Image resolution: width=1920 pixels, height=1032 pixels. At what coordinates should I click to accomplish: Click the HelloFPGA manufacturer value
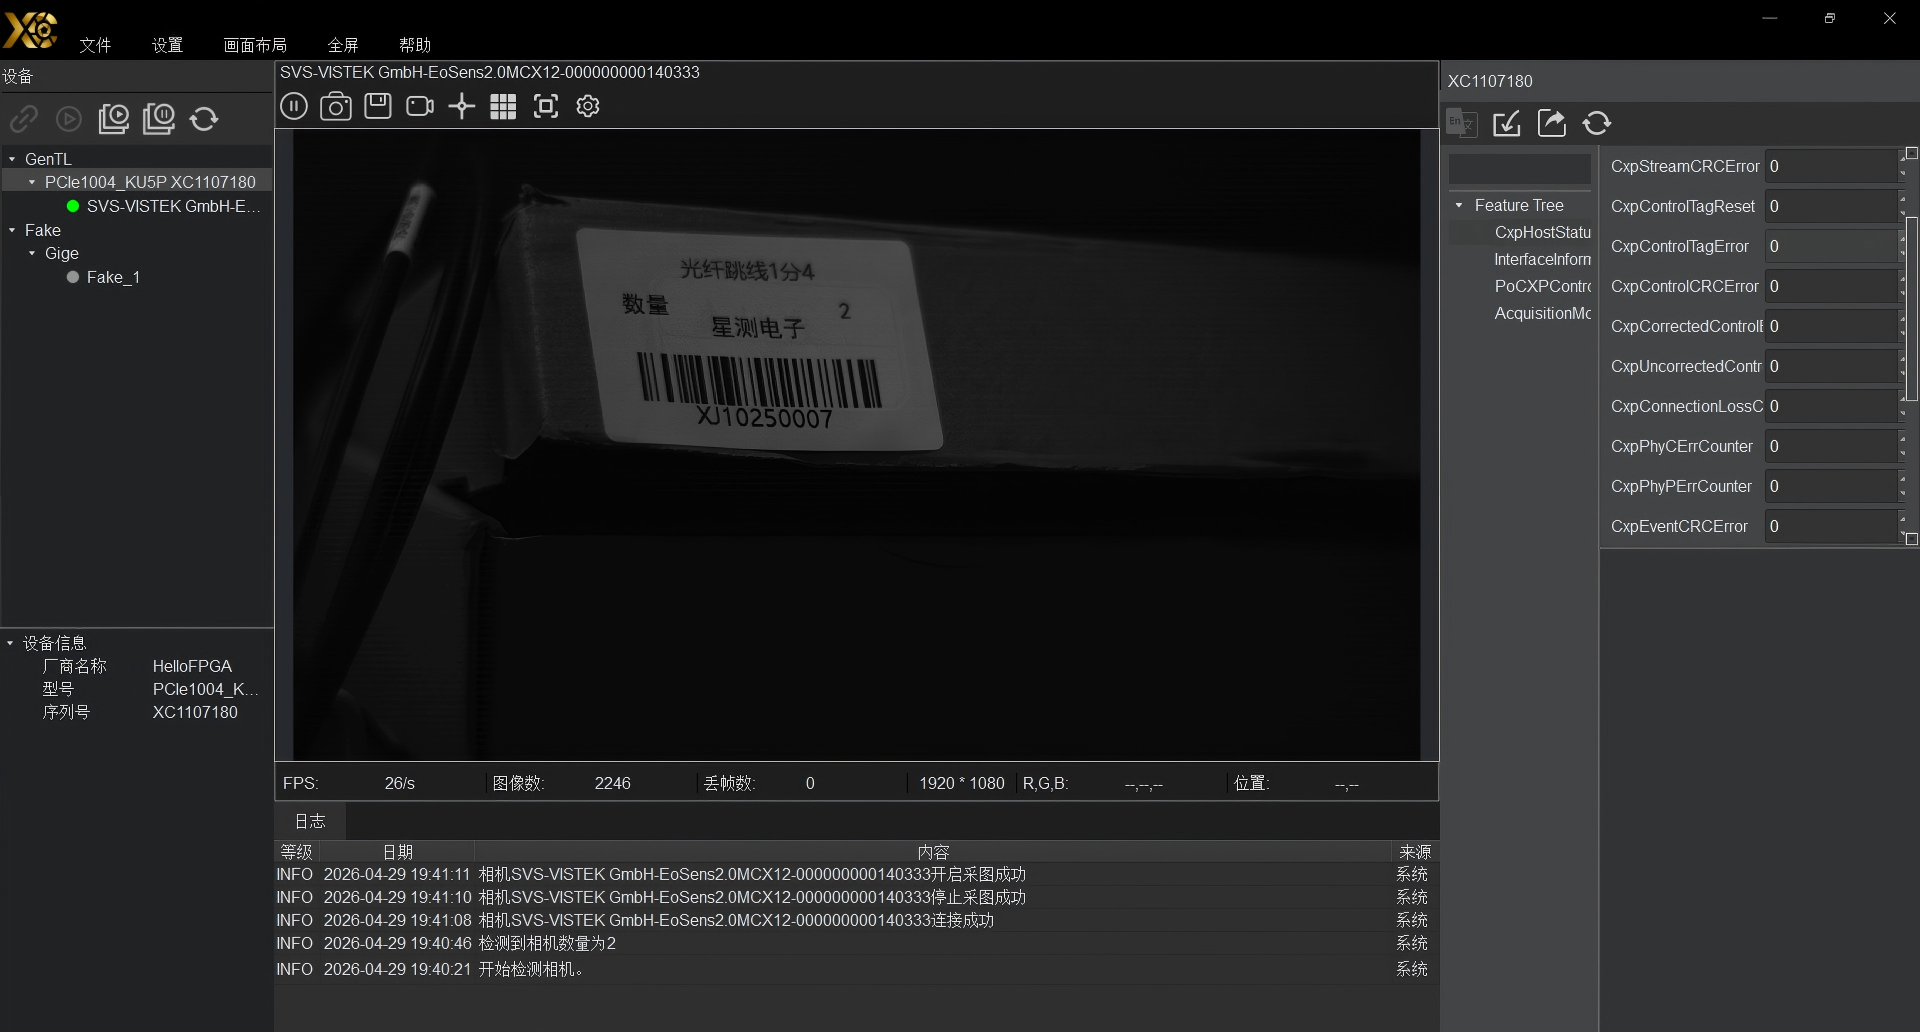[192, 666]
